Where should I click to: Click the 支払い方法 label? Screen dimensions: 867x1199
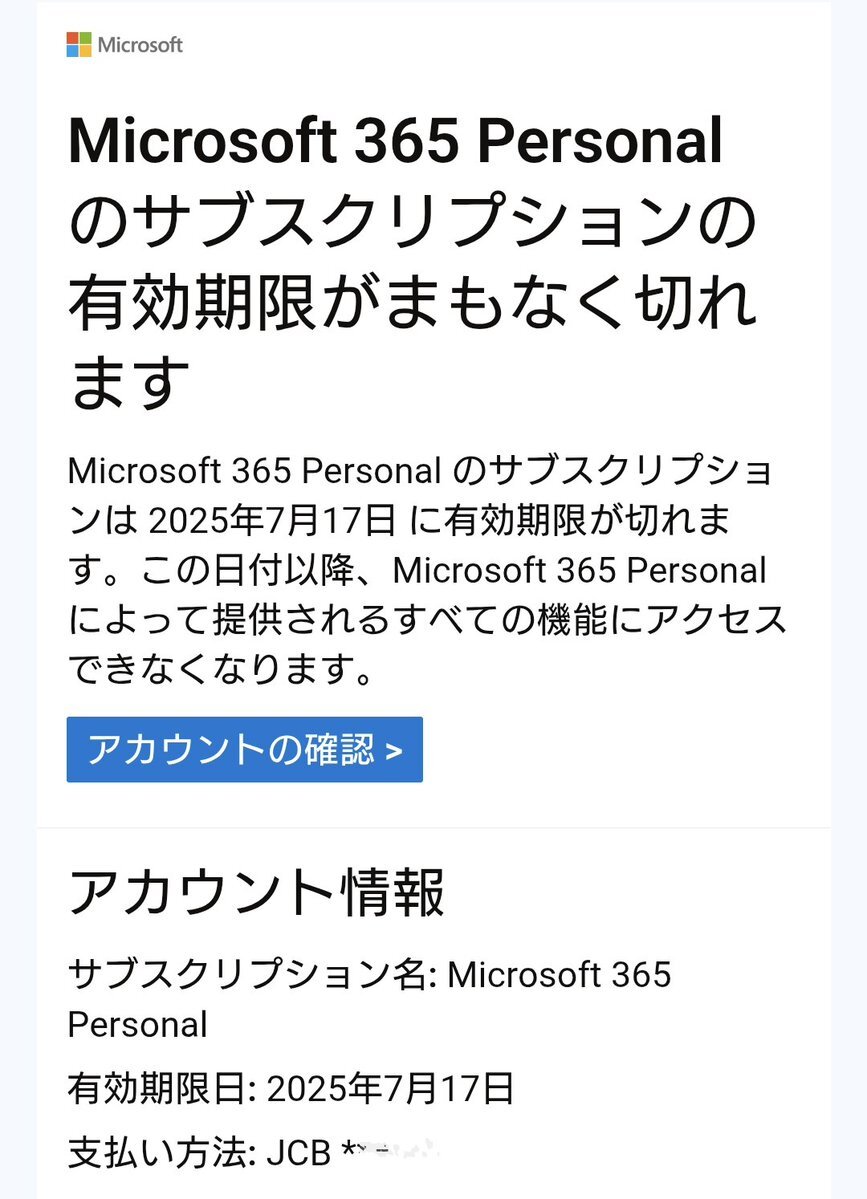pos(157,1153)
